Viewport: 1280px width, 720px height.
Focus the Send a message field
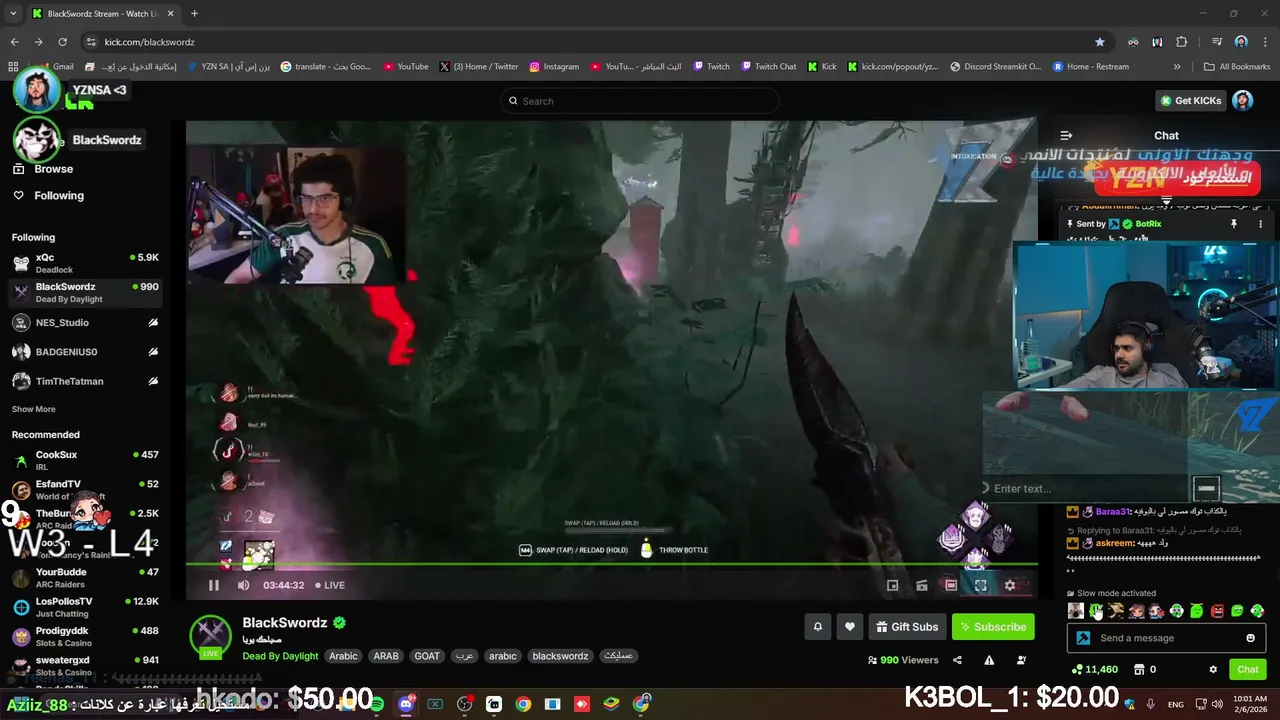pos(1165,638)
